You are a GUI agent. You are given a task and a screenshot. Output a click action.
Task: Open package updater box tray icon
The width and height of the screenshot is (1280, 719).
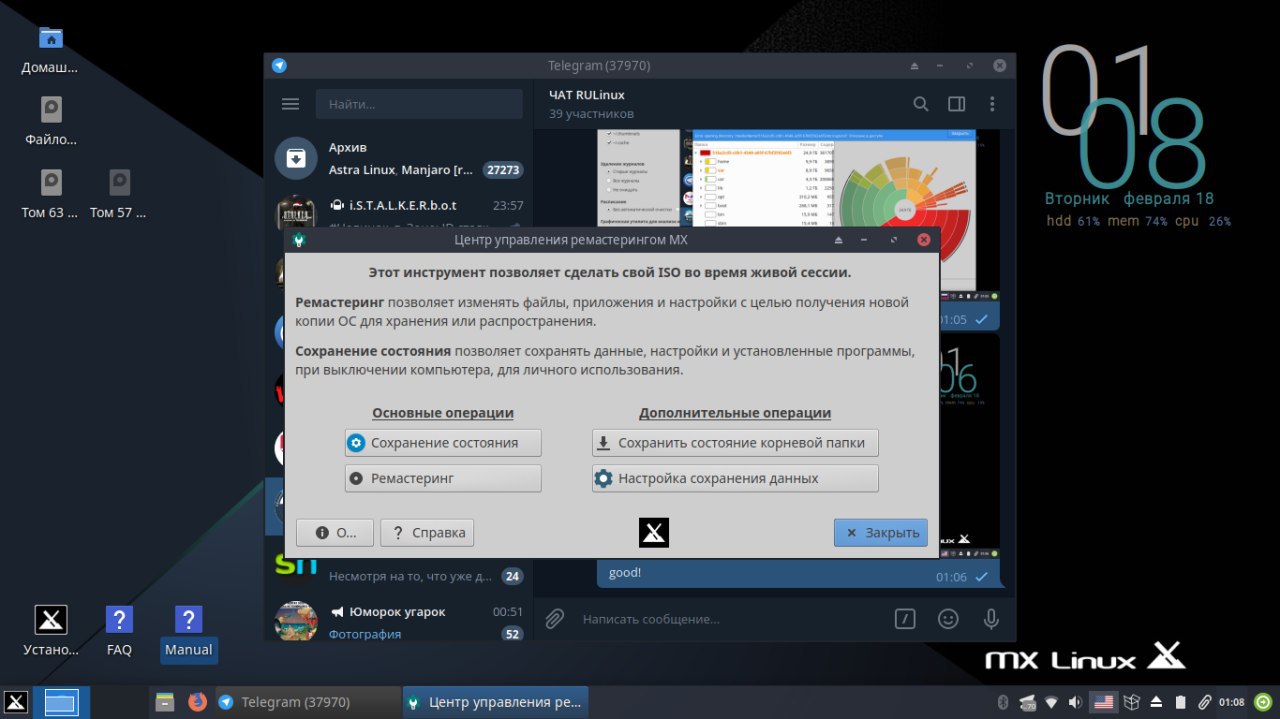tap(1132, 702)
